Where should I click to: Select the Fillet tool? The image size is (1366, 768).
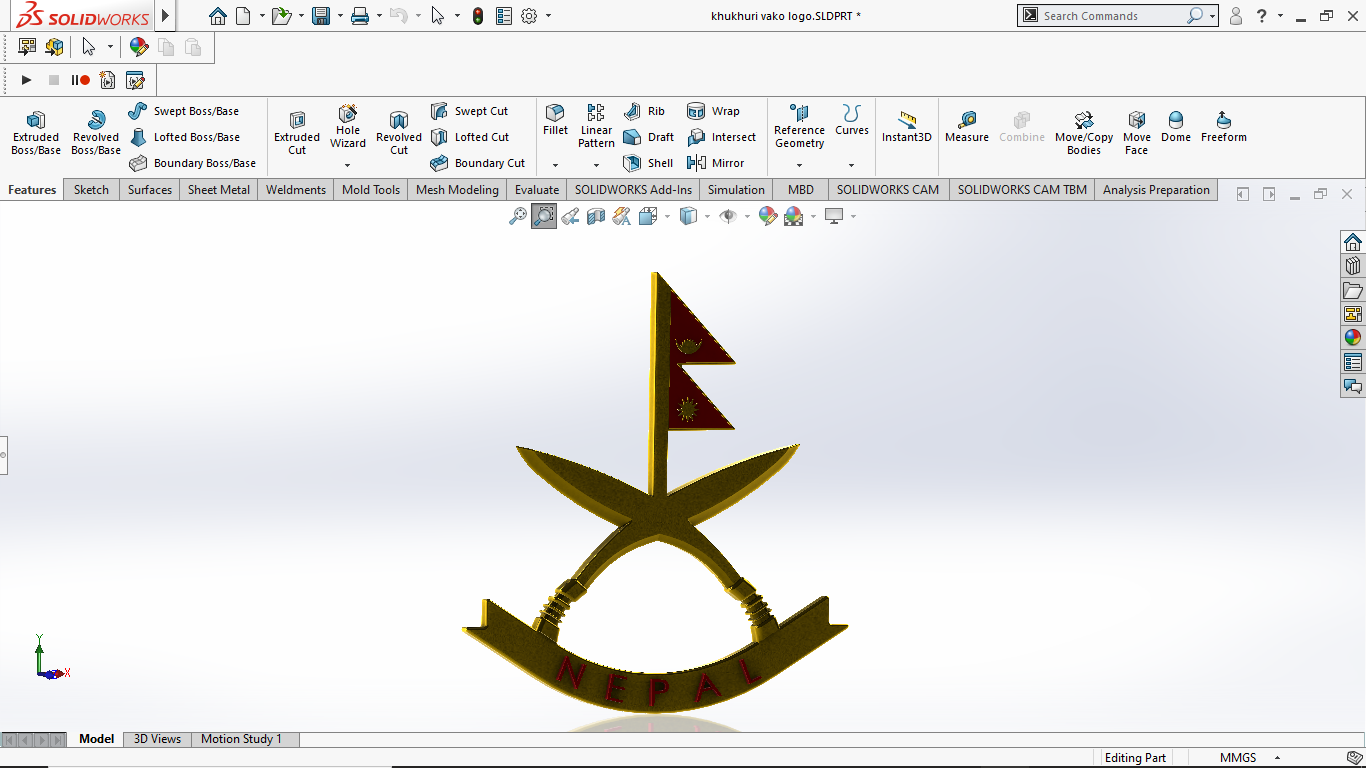[555, 120]
